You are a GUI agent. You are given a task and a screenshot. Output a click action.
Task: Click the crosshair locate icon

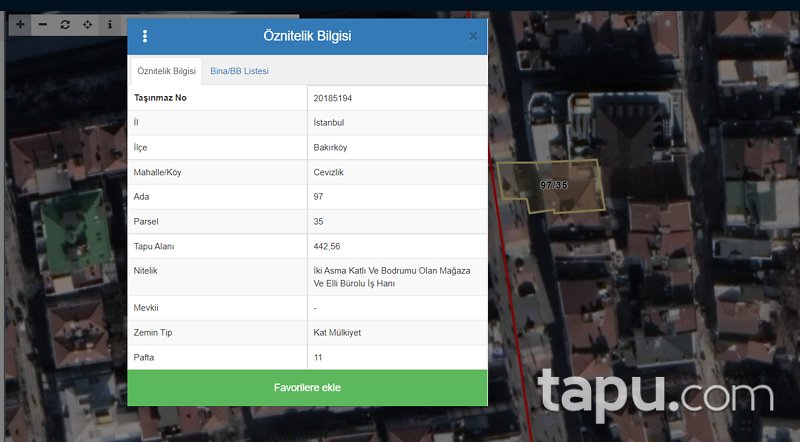coord(87,24)
